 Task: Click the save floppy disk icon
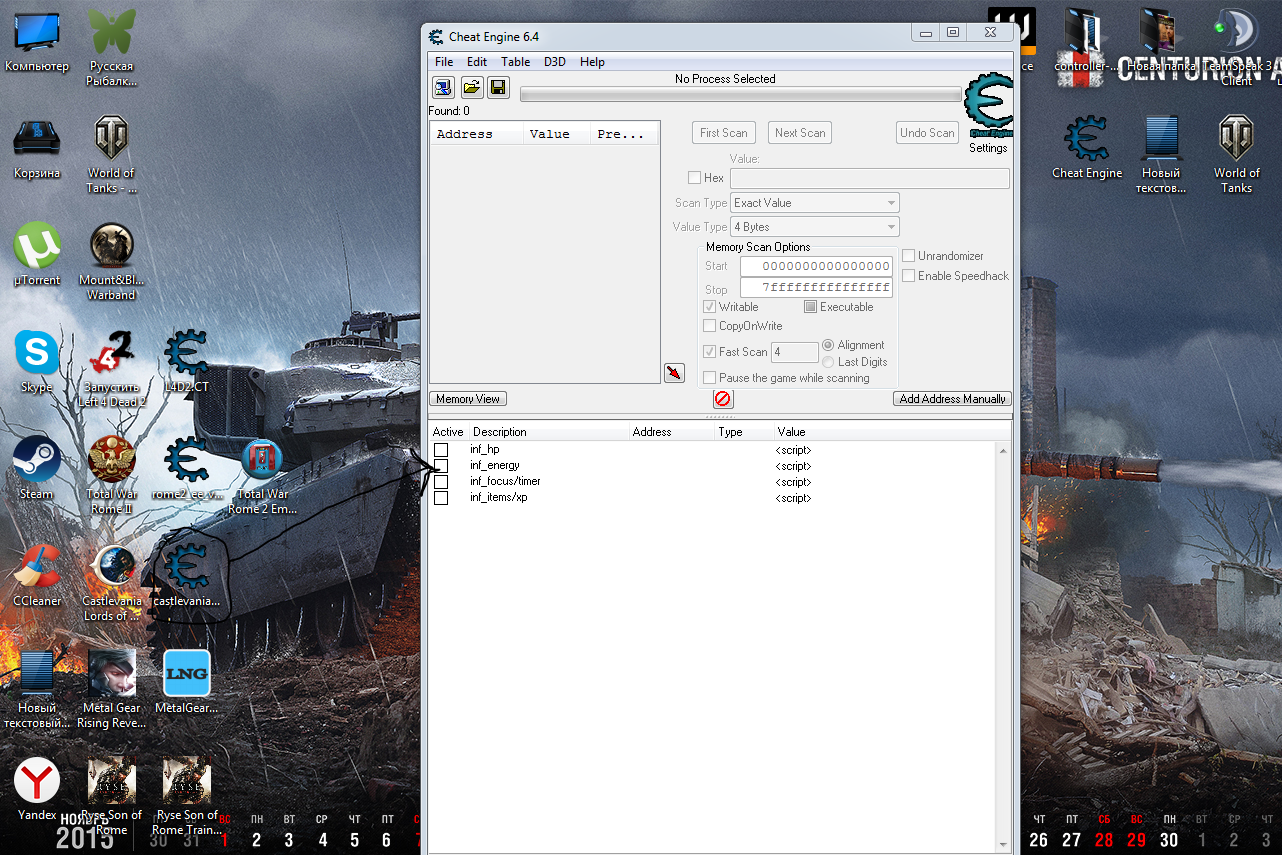pyautogui.click(x=498, y=88)
